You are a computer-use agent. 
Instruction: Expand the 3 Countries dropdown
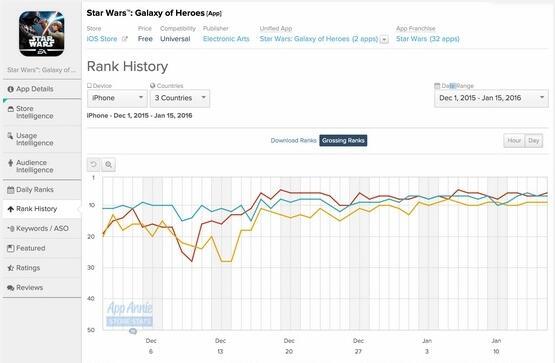pos(180,98)
